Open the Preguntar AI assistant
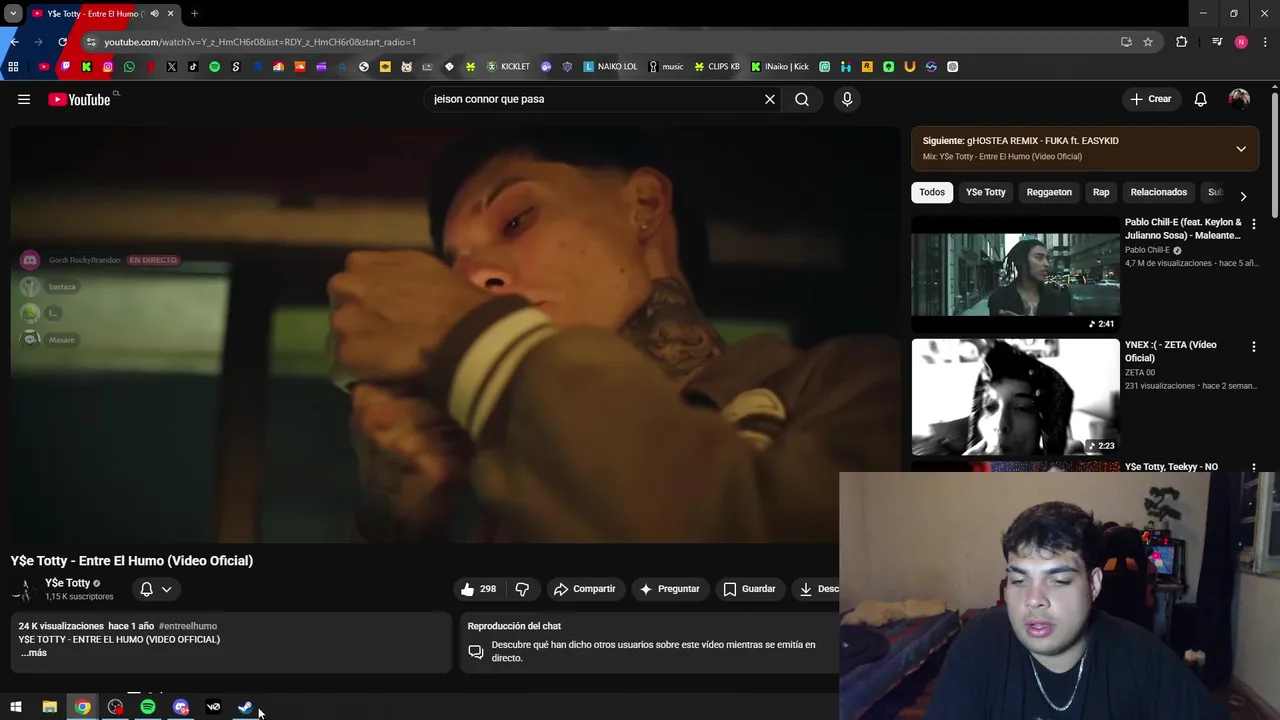The width and height of the screenshot is (1280, 720). point(669,589)
